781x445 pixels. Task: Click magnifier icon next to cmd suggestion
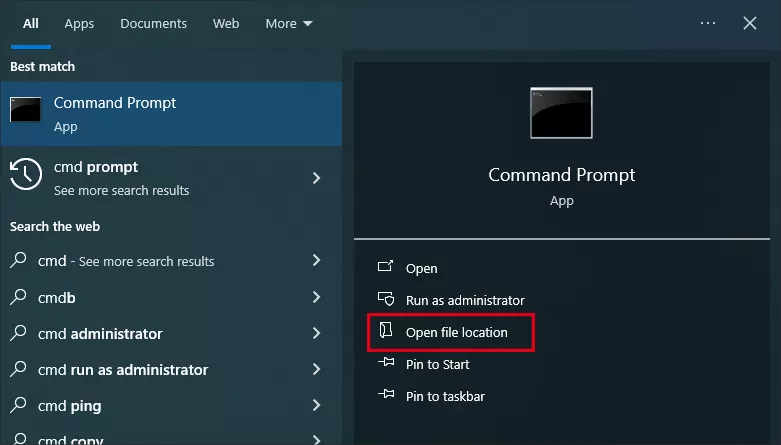[x=18, y=260]
